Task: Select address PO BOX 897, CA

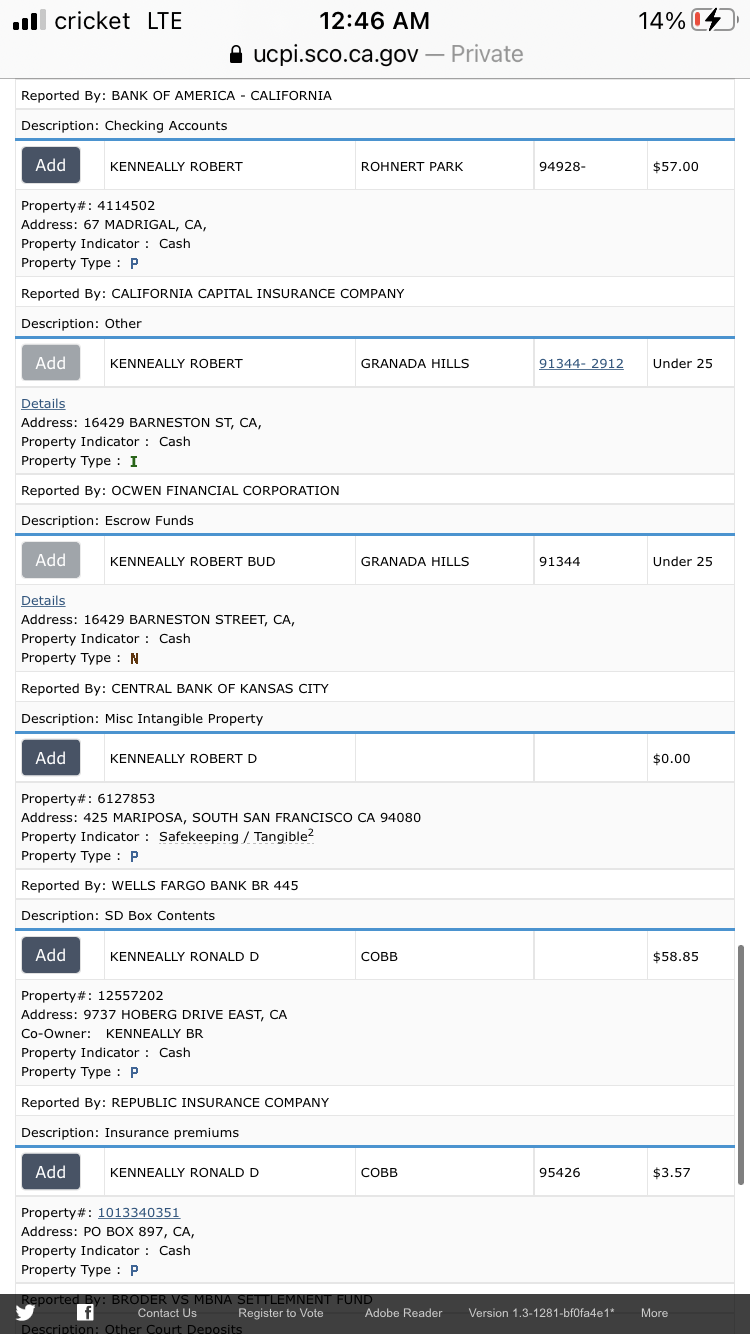Action: 108,1231
